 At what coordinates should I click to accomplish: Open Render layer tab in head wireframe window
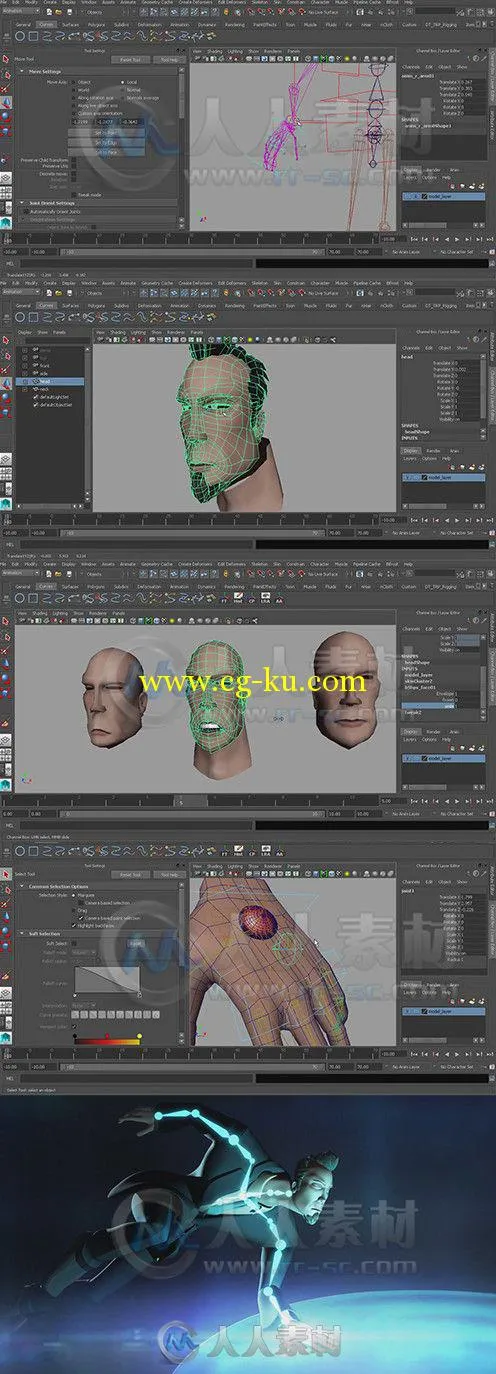click(x=434, y=450)
